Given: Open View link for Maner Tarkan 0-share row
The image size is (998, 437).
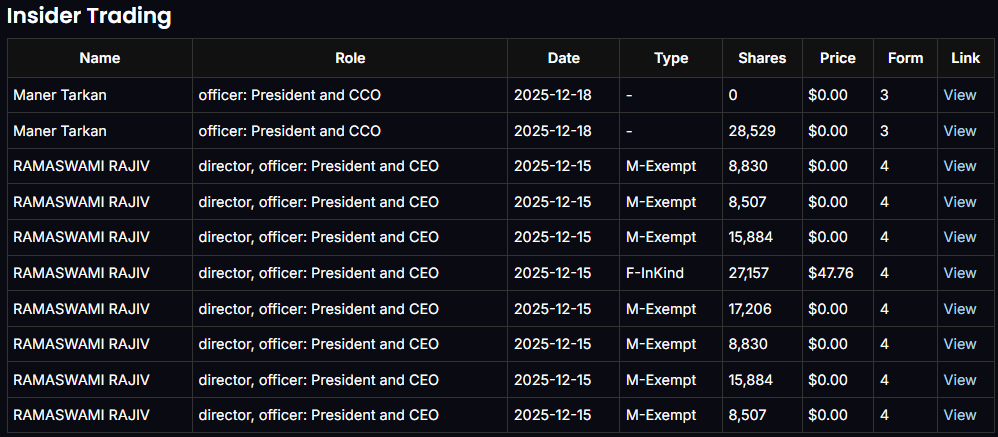Looking at the screenshot, I should (x=960, y=95).
